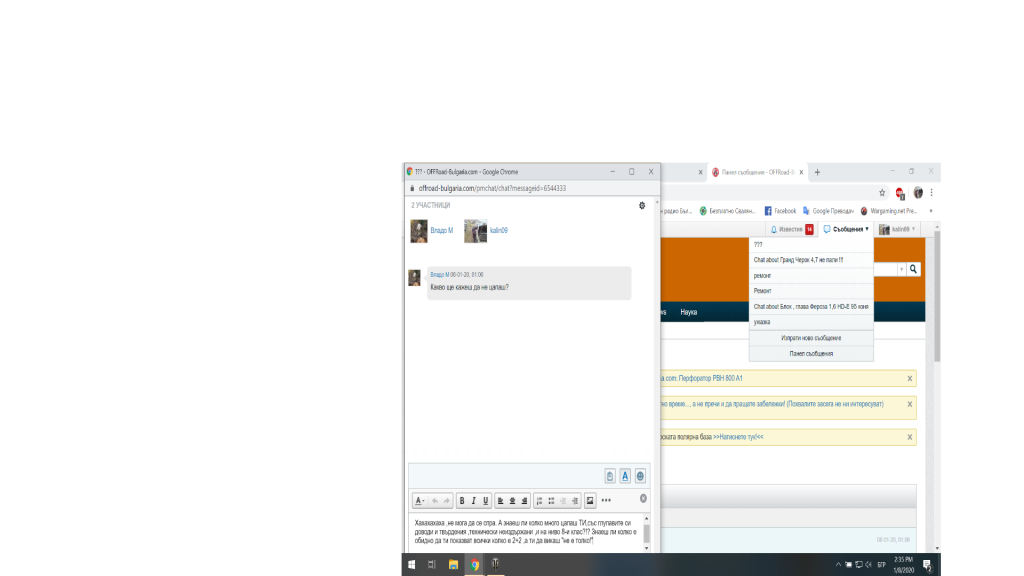Center align the text
The height and width of the screenshot is (576, 1024).
click(x=512, y=501)
